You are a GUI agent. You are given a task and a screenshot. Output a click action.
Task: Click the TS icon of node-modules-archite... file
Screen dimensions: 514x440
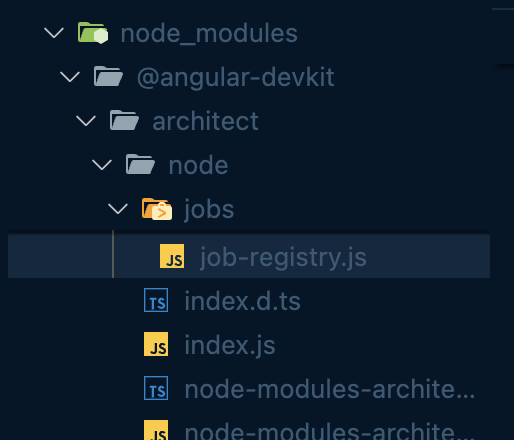click(x=156, y=388)
